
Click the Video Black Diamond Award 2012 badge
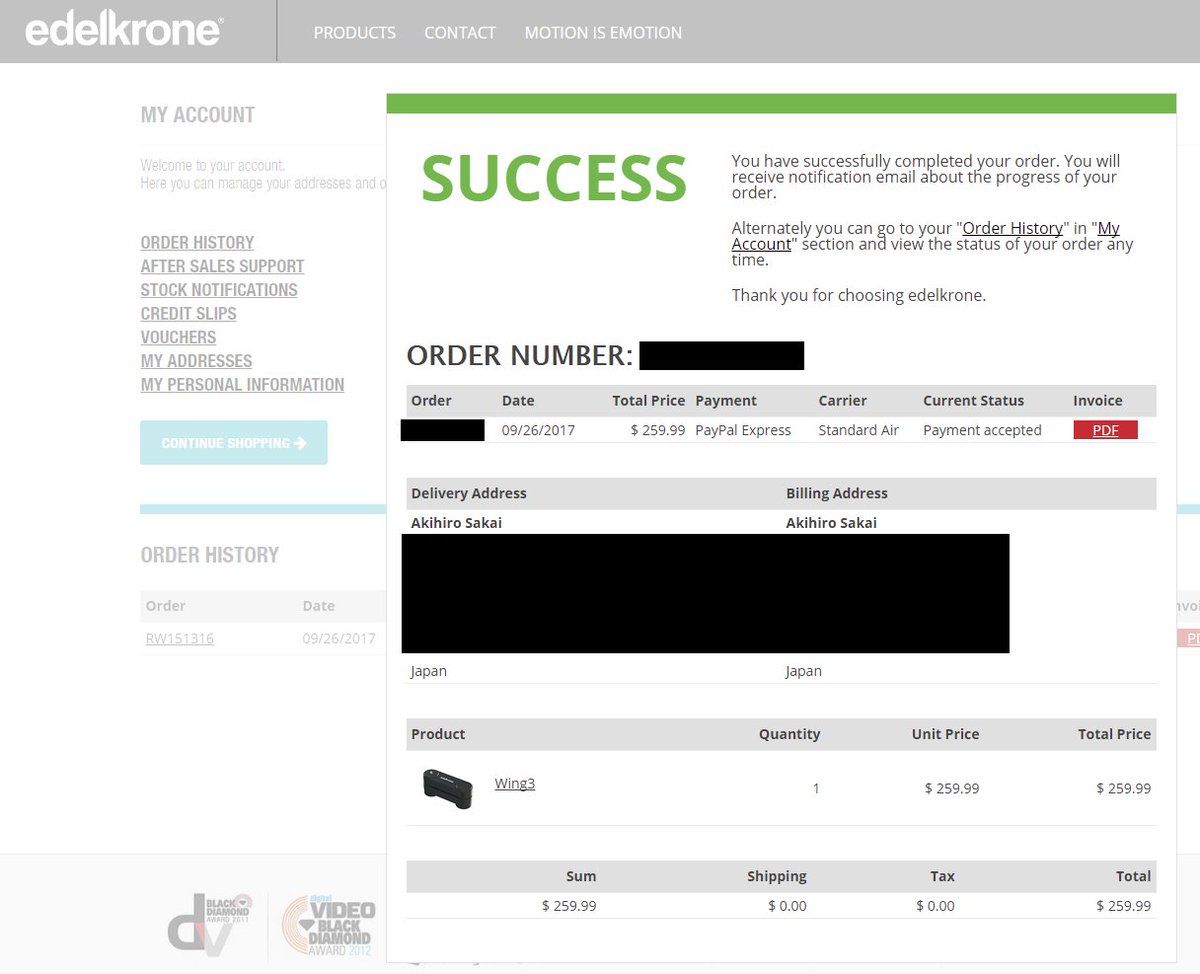click(x=329, y=926)
